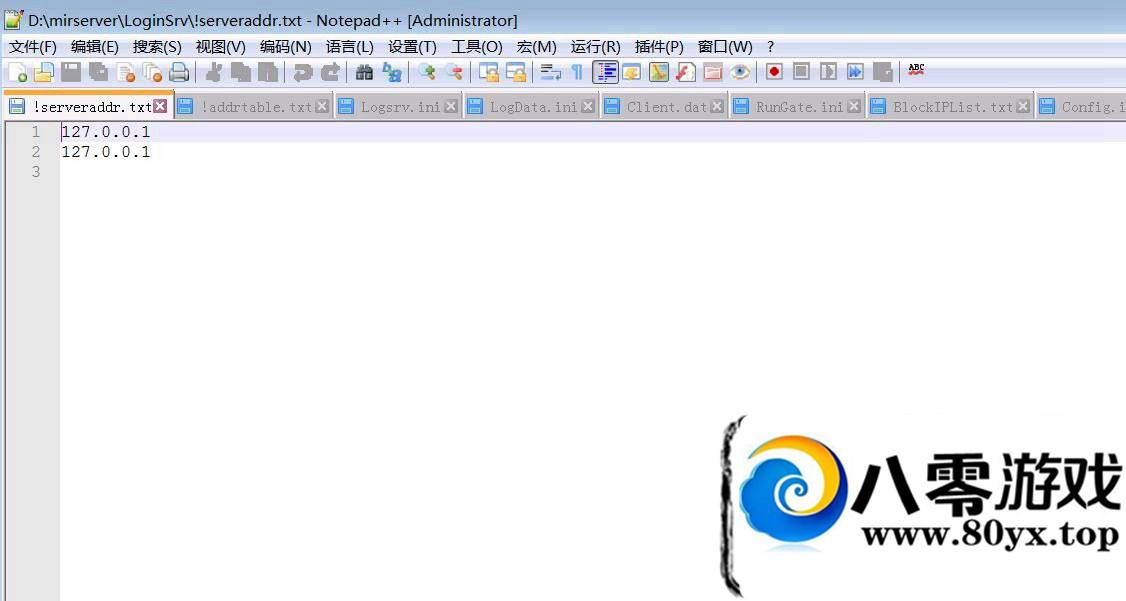Open the 文件(F) menu
The height and width of the screenshot is (601, 1126).
click(33, 47)
